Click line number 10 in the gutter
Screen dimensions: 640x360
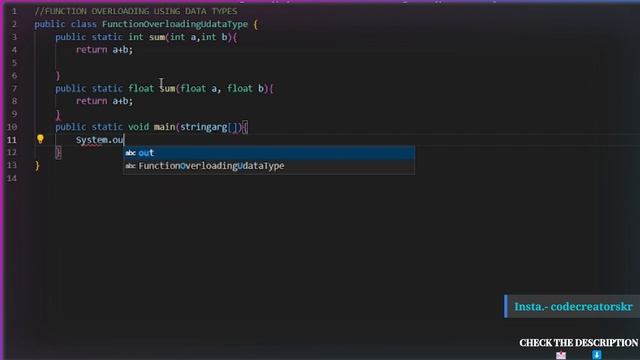12,127
